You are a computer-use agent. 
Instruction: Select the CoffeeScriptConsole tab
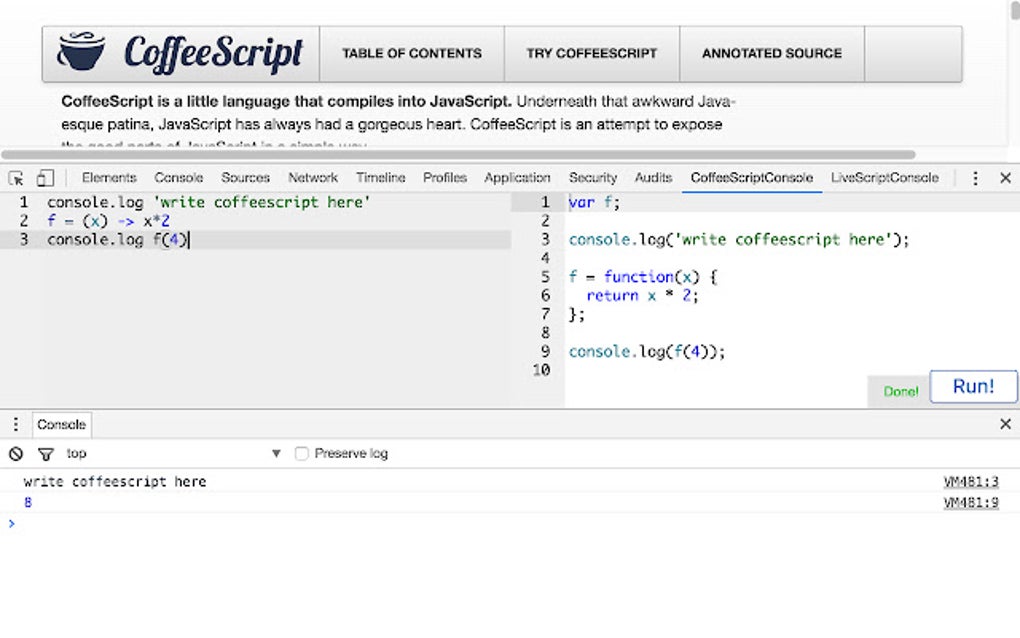point(752,178)
